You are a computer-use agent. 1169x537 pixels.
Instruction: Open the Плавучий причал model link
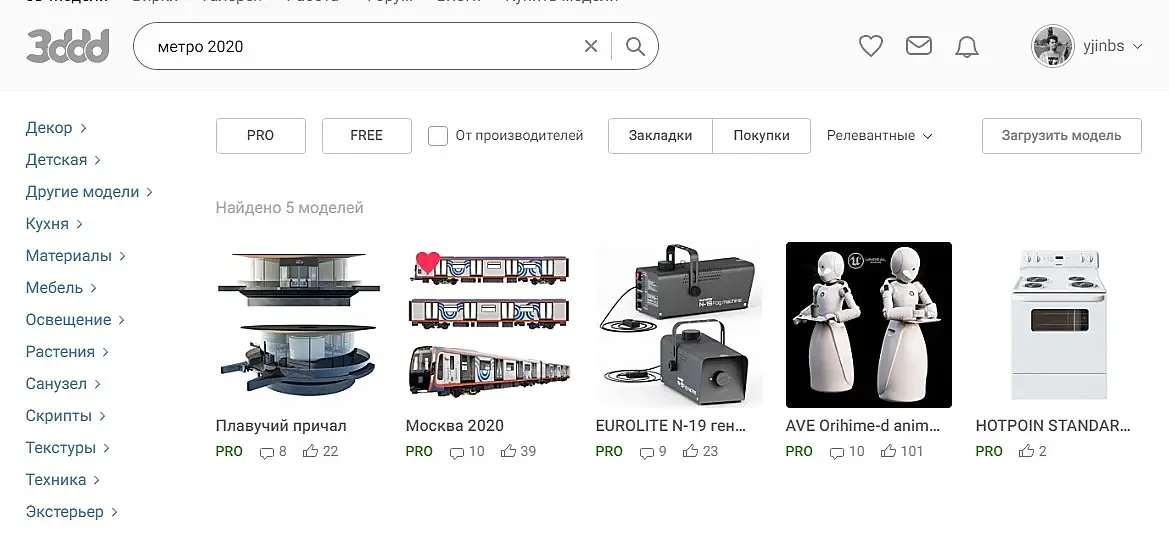click(x=281, y=426)
